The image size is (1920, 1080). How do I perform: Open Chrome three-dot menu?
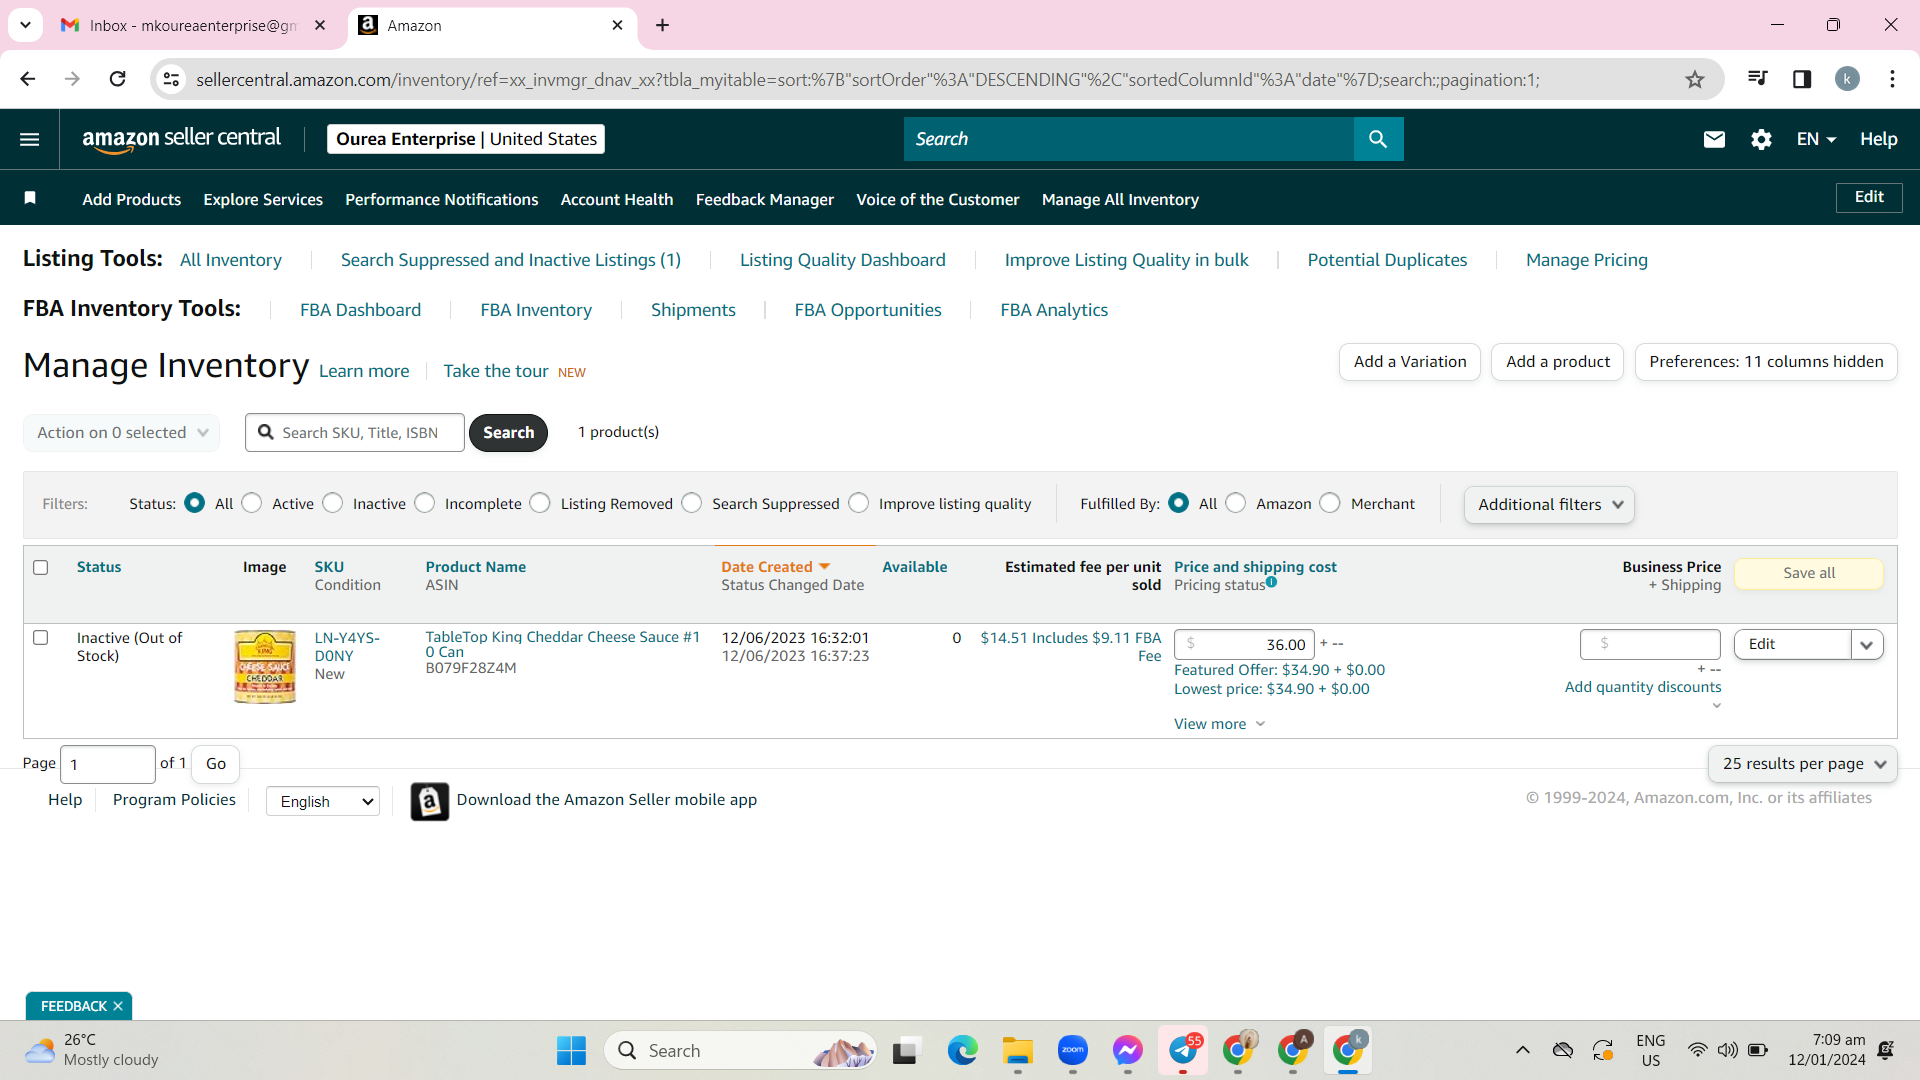[x=1892, y=79]
